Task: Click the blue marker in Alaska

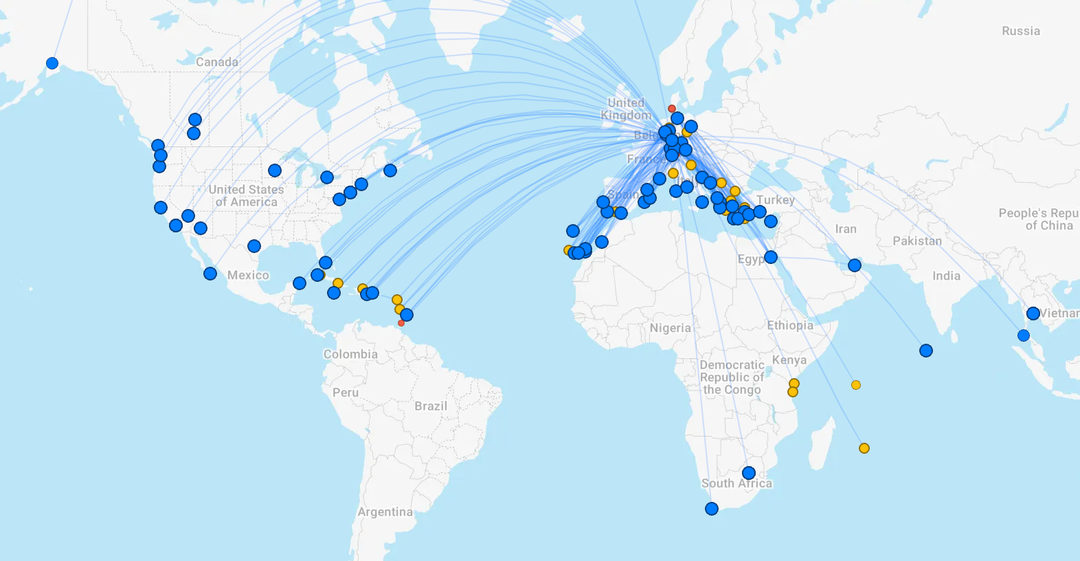Action: click(x=52, y=64)
